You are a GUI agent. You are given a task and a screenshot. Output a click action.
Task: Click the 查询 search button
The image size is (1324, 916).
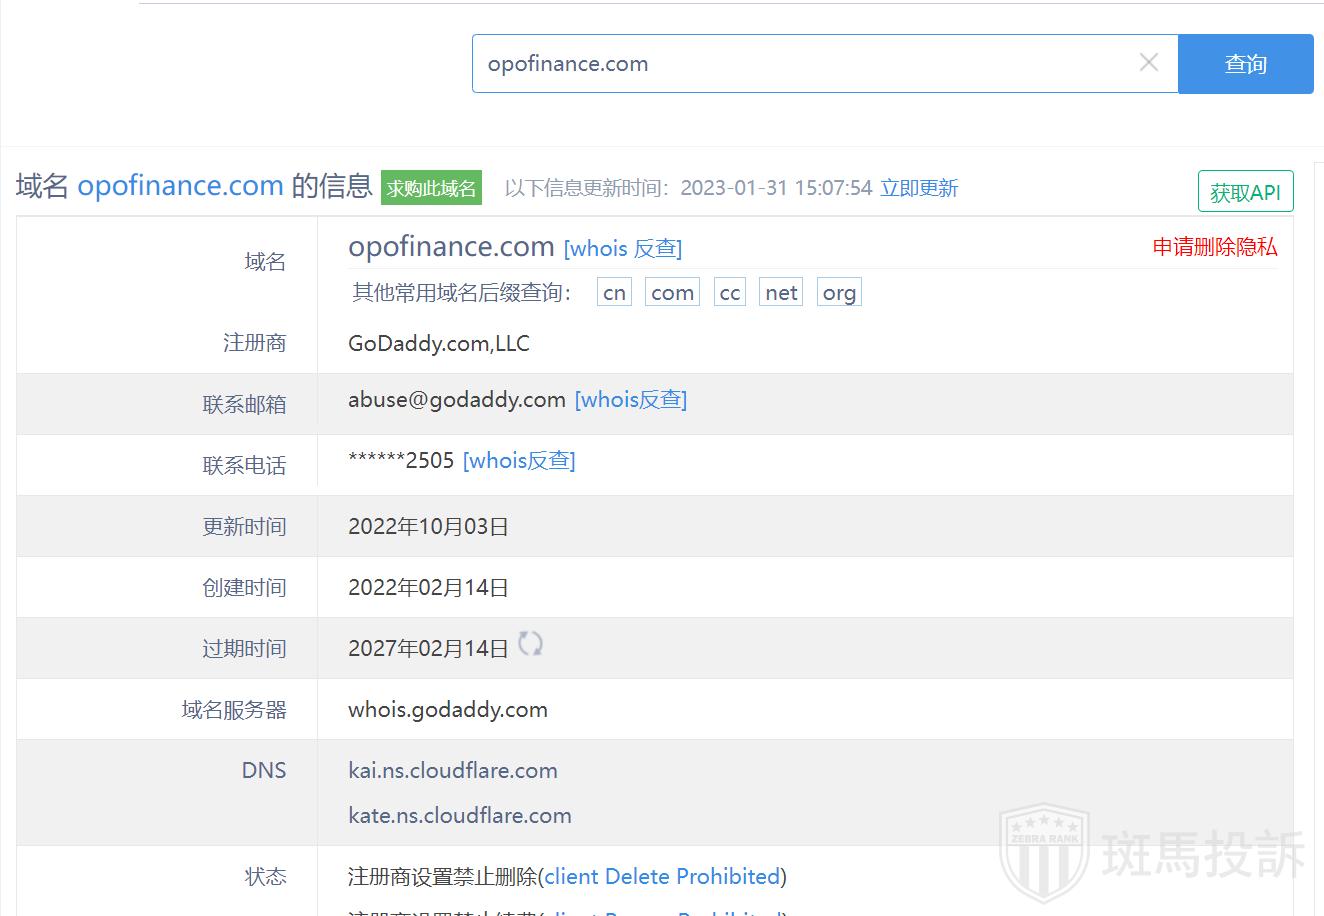[1245, 64]
